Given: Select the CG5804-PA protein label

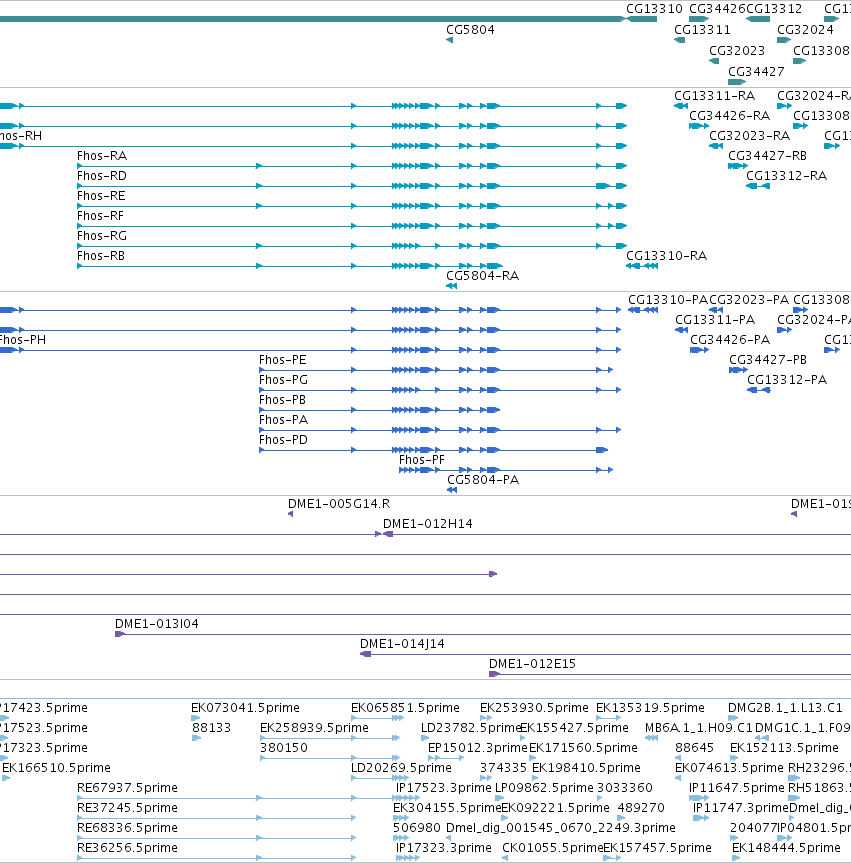Looking at the screenshot, I should click(x=483, y=480).
